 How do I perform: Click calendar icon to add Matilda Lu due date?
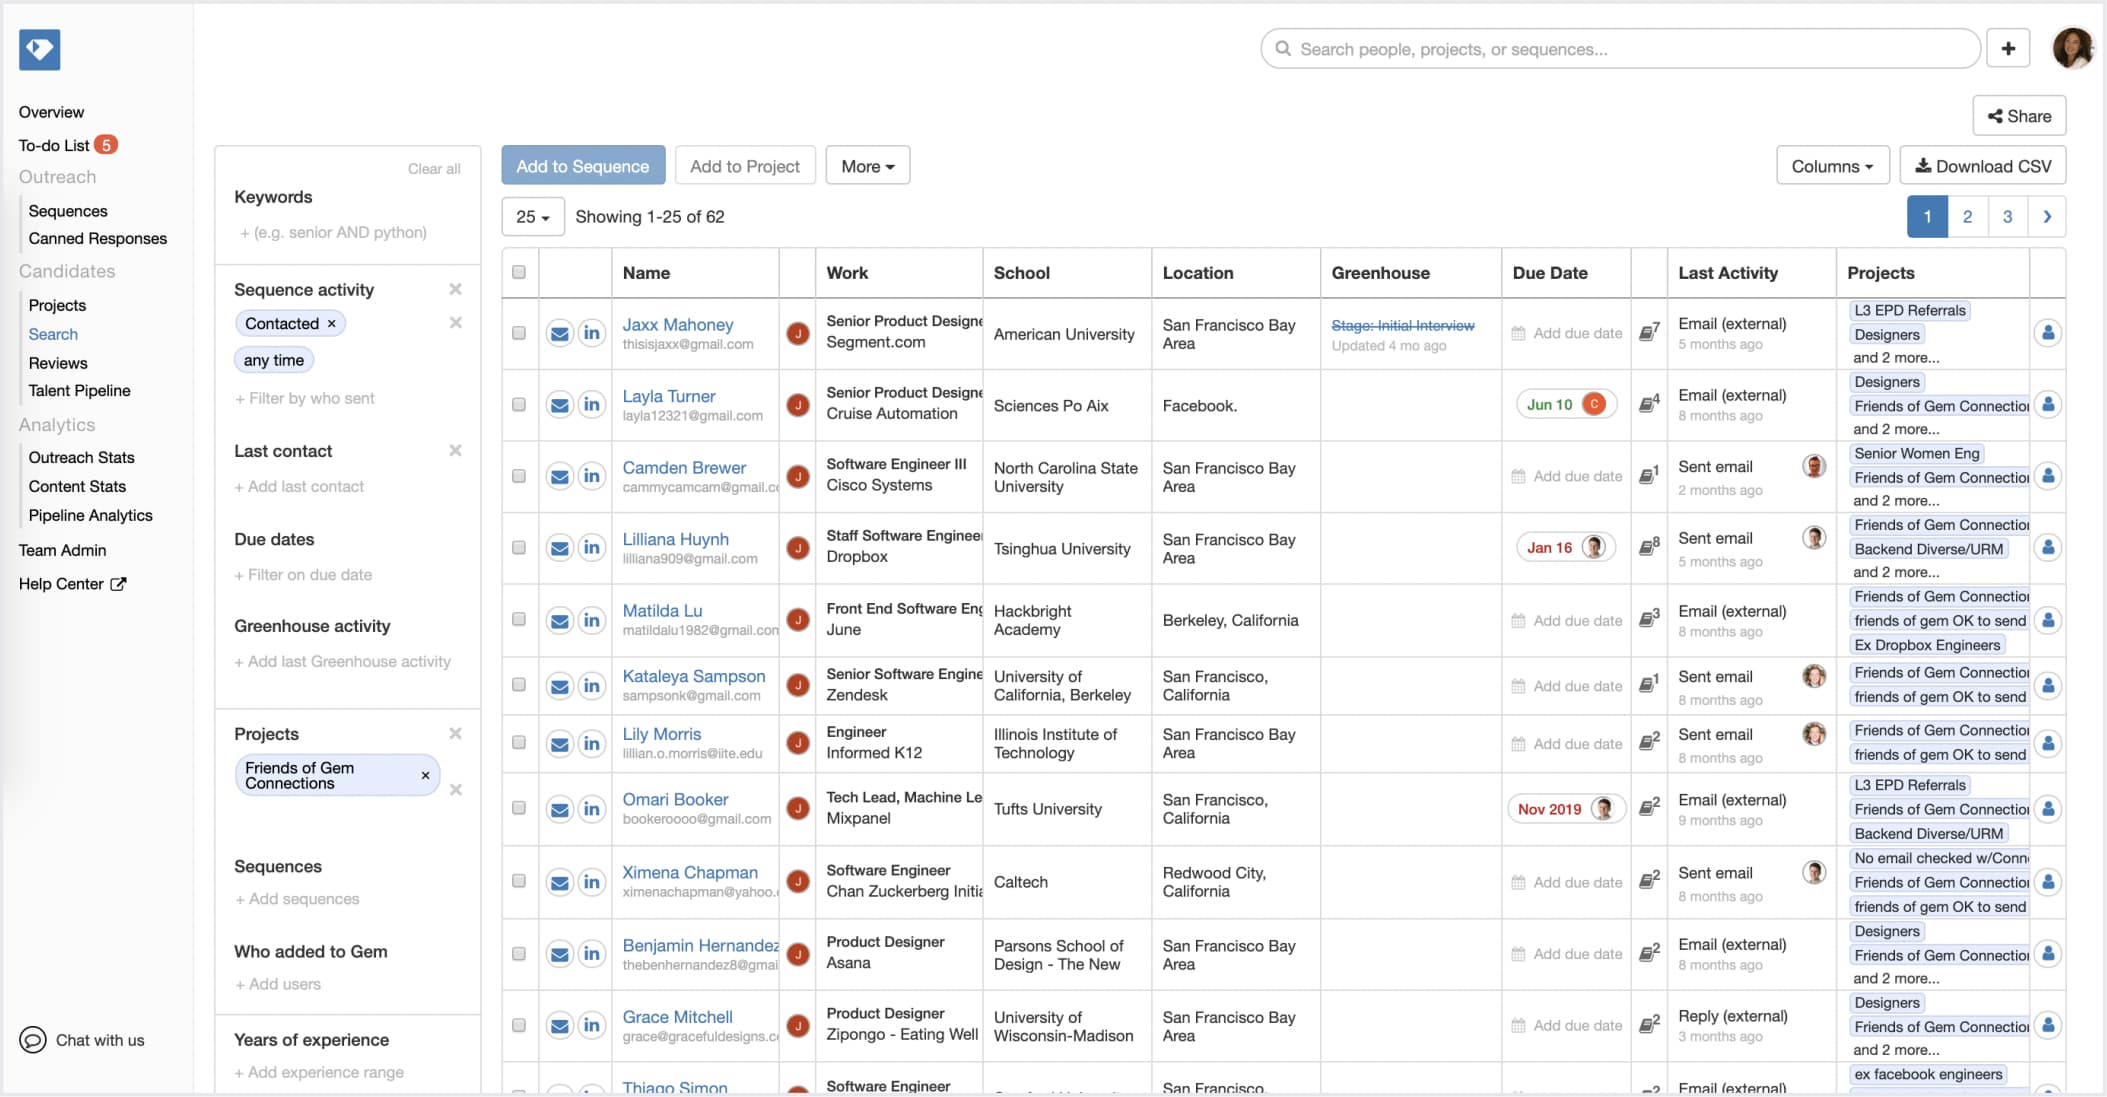click(1518, 621)
